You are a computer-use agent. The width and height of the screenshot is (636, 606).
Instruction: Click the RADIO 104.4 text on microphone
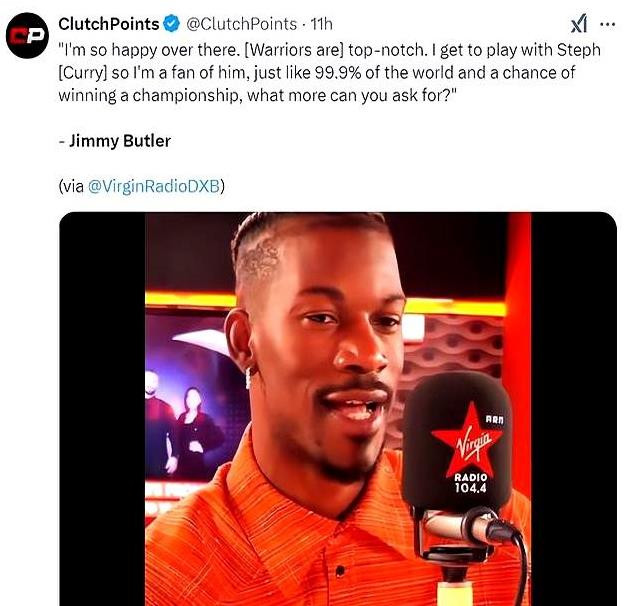coord(471,483)
